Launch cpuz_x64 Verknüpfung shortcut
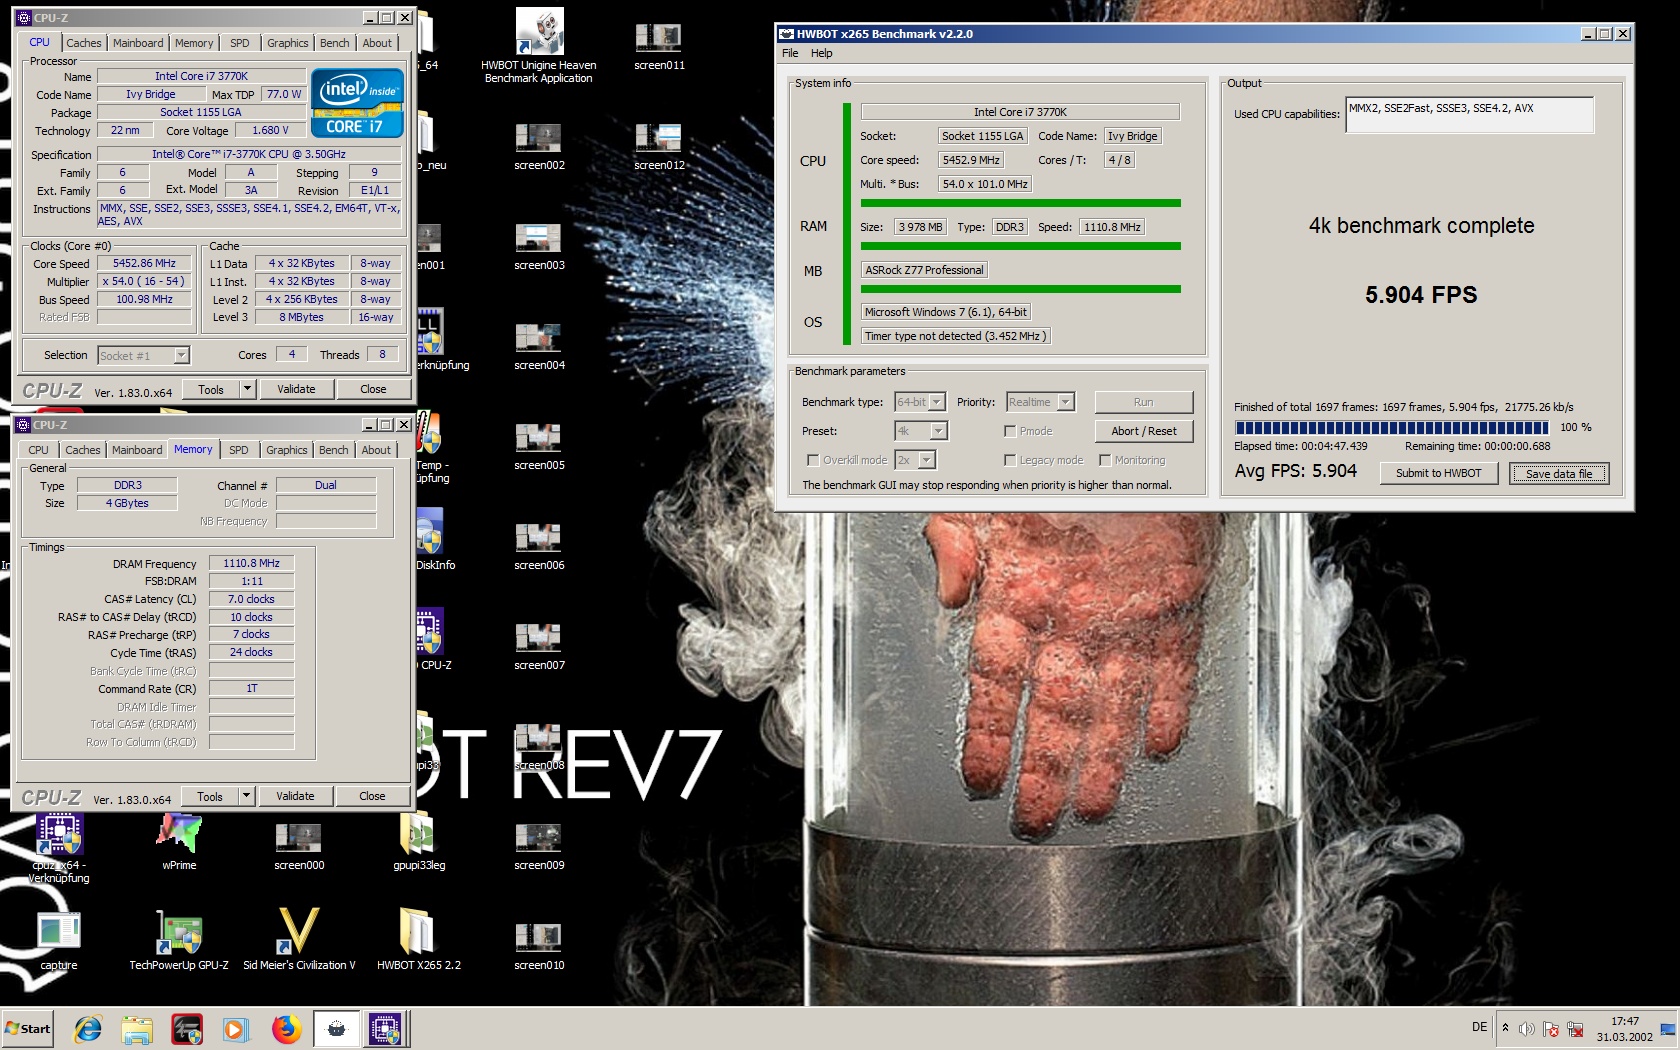 [x=59, y=848]
